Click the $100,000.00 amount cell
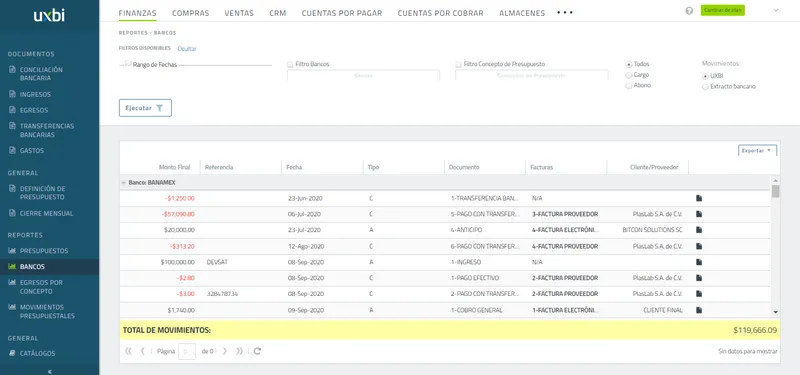The width and height of the screenshot is (800, 375). [178, 262]
